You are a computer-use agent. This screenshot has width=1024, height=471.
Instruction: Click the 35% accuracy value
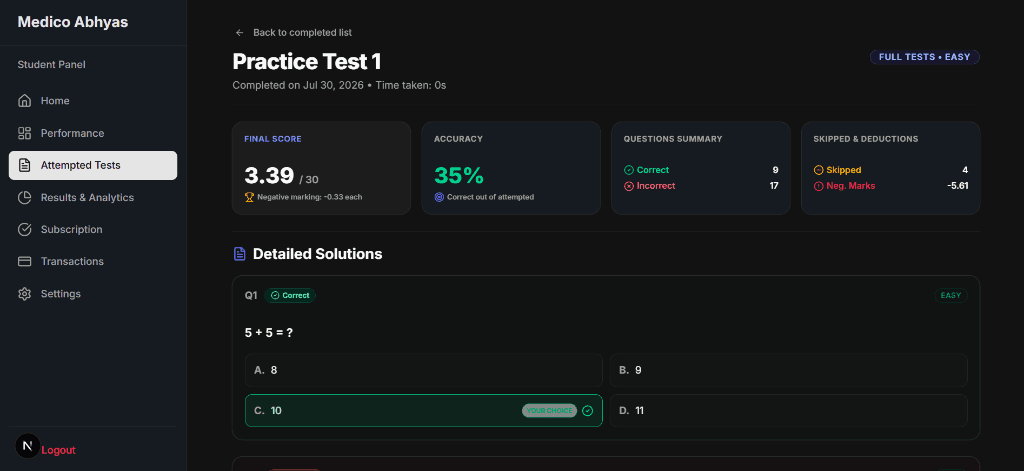(458, 176)
